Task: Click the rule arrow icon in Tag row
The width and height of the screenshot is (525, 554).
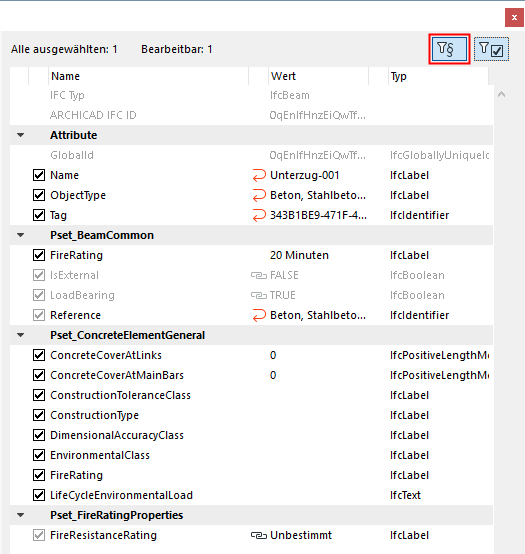Action: 259,215
